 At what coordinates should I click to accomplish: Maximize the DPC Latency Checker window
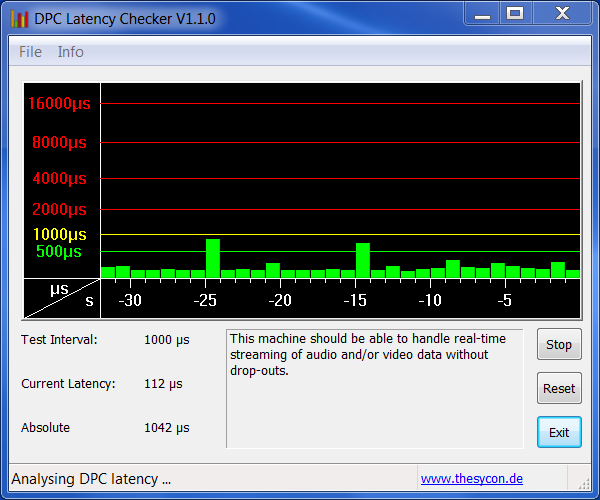click(515, 14)
